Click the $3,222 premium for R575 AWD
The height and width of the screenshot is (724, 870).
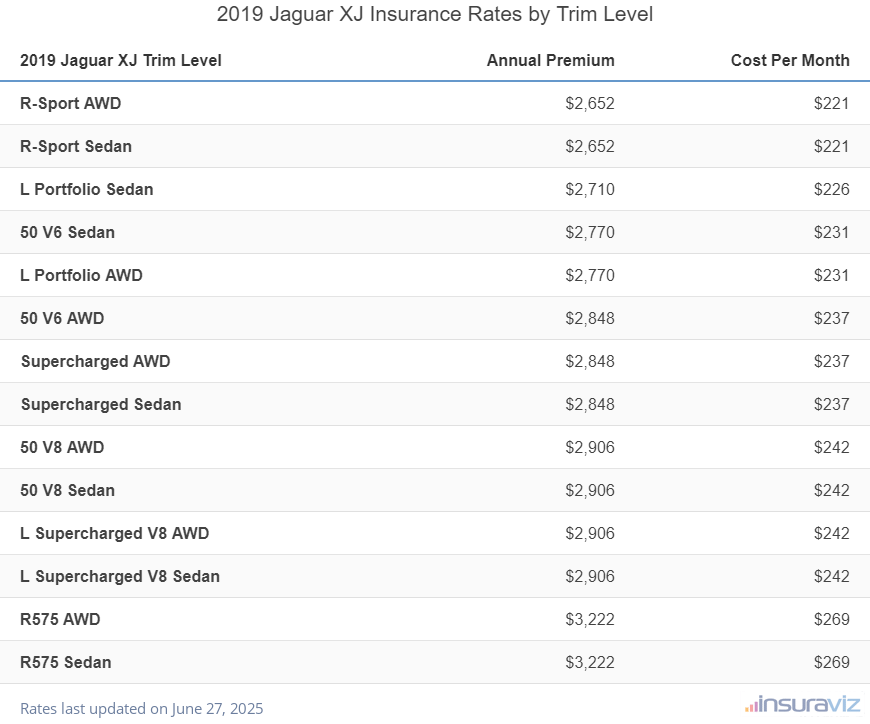pyautogui.click(x=590, y=620)
